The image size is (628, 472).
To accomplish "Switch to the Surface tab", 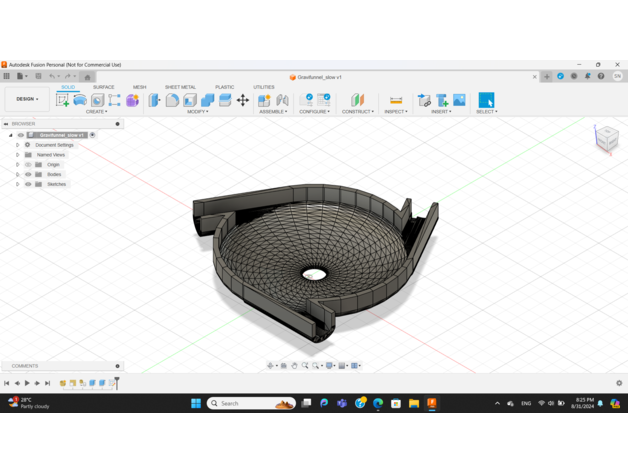I will pyautogui.click(x=104, y=87).
